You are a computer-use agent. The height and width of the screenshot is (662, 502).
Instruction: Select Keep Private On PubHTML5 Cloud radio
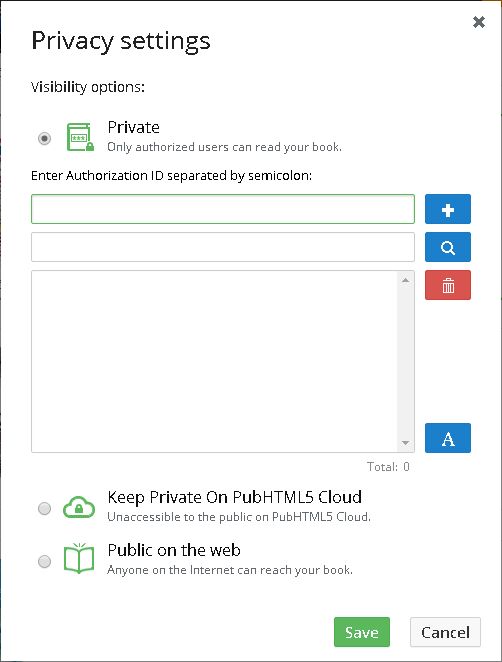coord(44,508)
